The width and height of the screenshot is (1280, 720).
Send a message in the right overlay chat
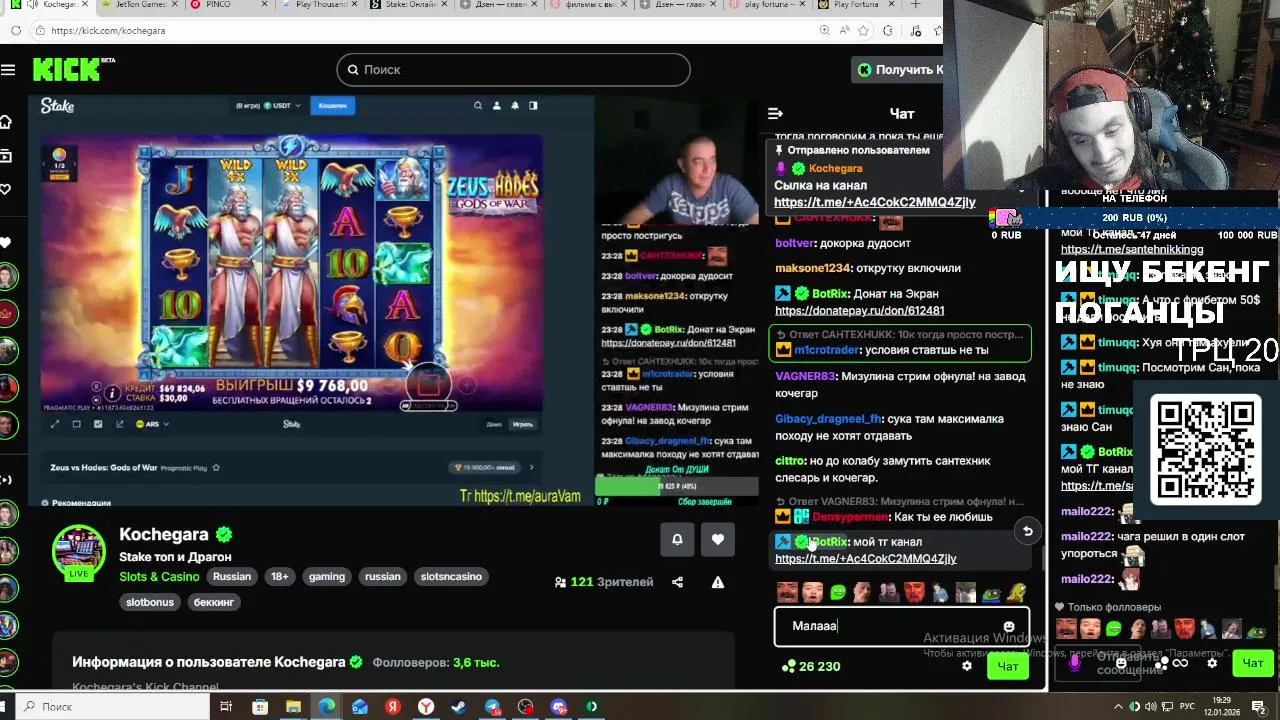[1253, 662]
